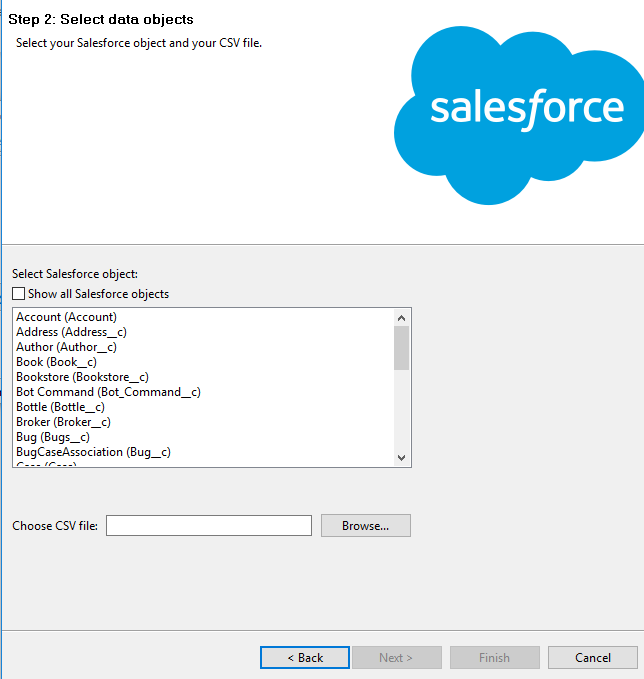Select Bookstore (Bookstore__c) entry
This screenshot has height=679, width=644.
pos(82,377)
